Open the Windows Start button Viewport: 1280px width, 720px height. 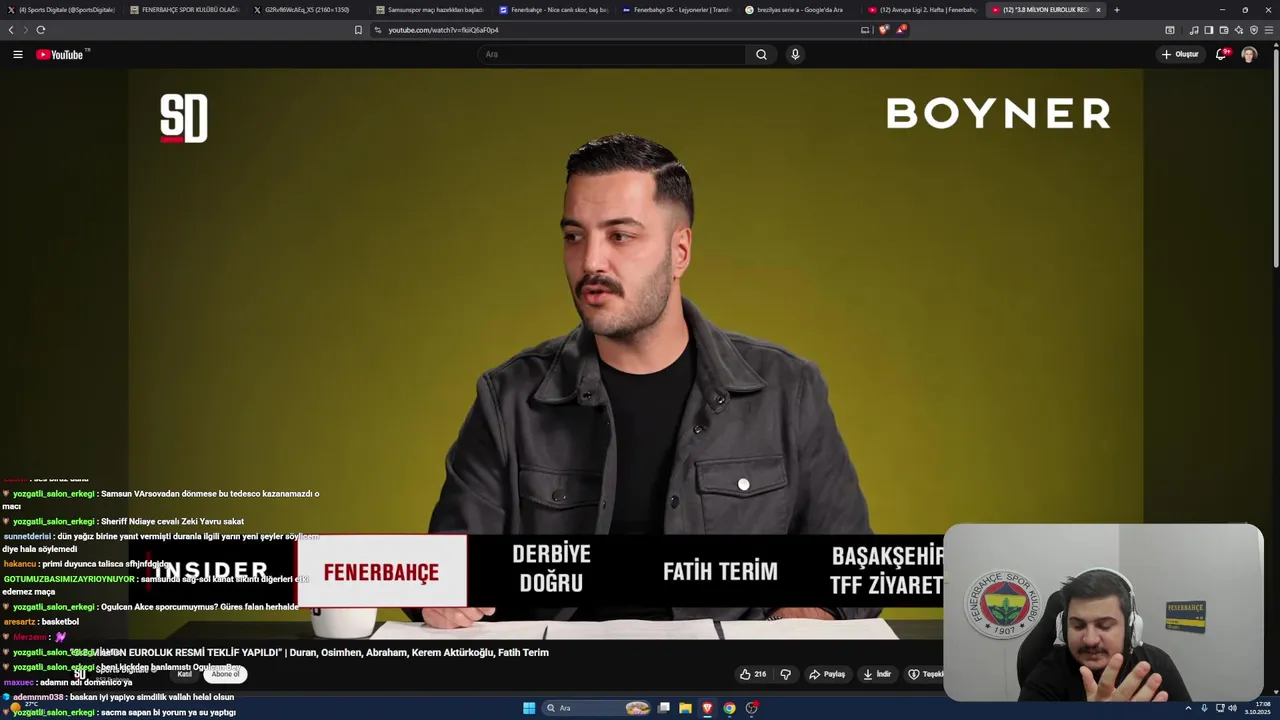click(529, 708)
